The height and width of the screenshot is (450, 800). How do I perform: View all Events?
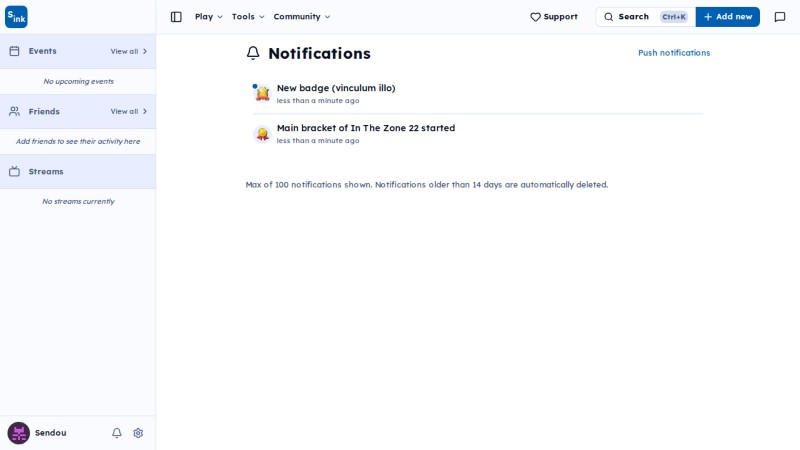pos(129,52)
